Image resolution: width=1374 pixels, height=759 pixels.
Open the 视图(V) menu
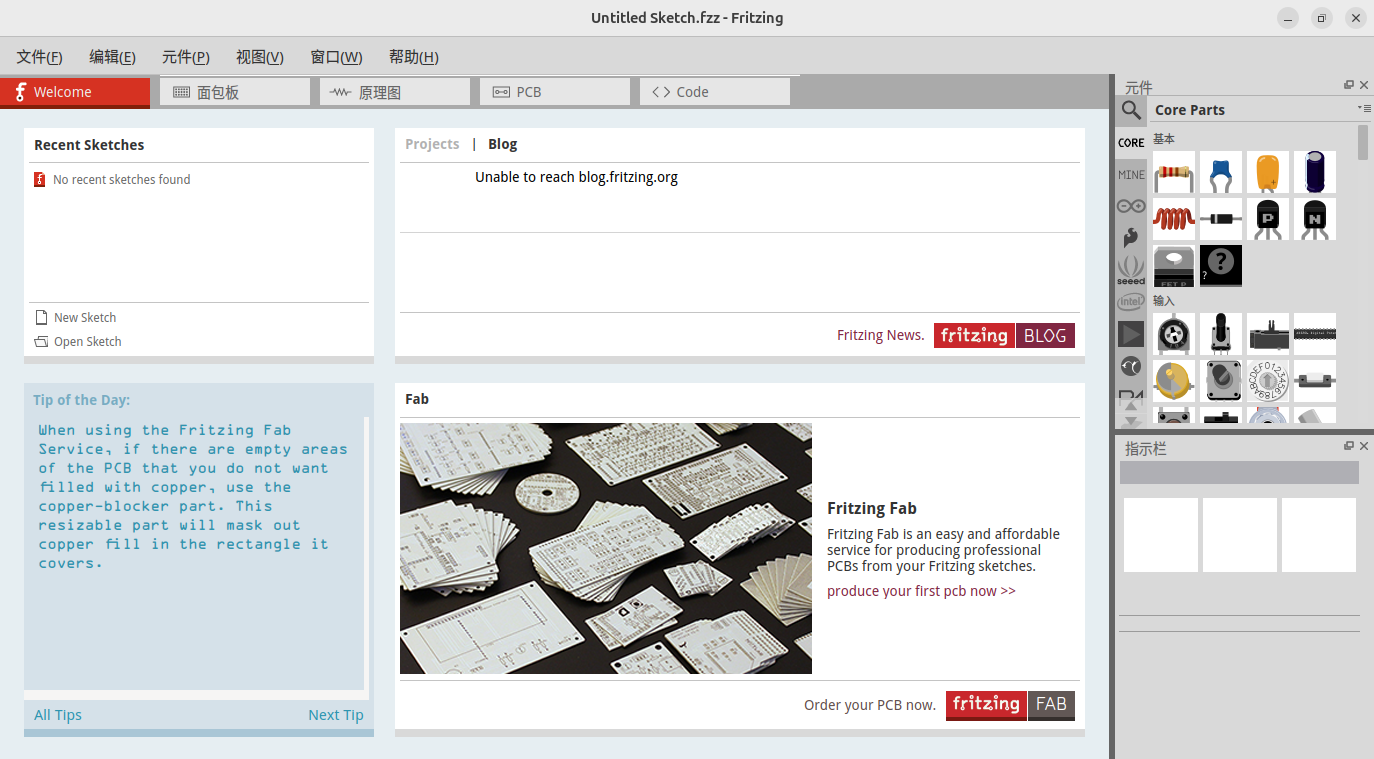[x=260, y=57]
